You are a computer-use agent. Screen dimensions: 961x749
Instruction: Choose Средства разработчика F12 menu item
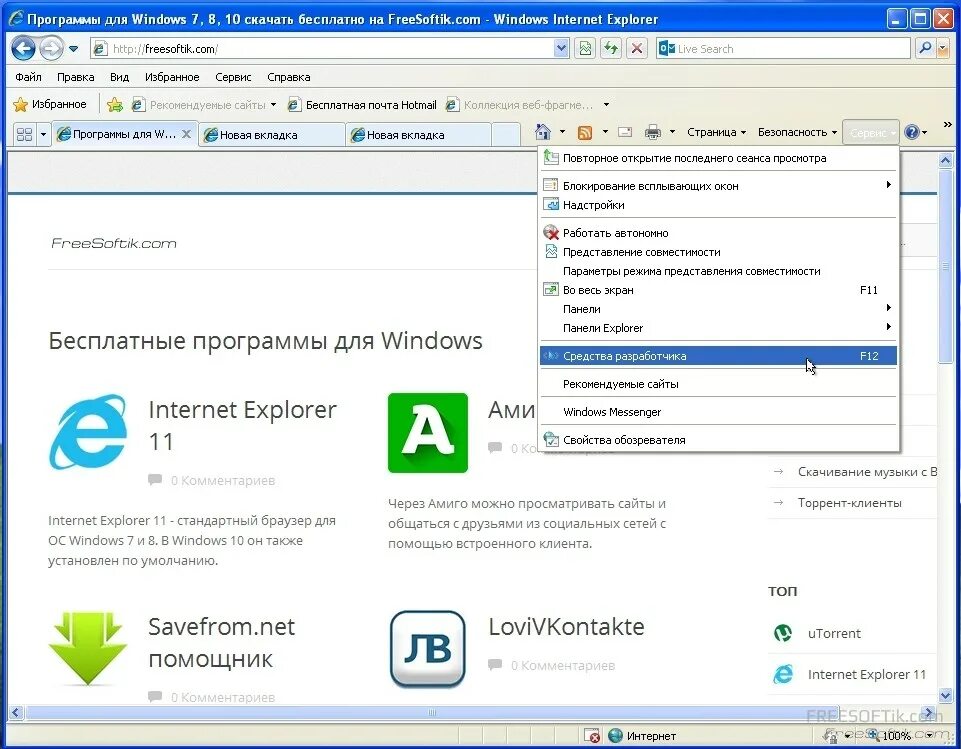pos(718,356)
